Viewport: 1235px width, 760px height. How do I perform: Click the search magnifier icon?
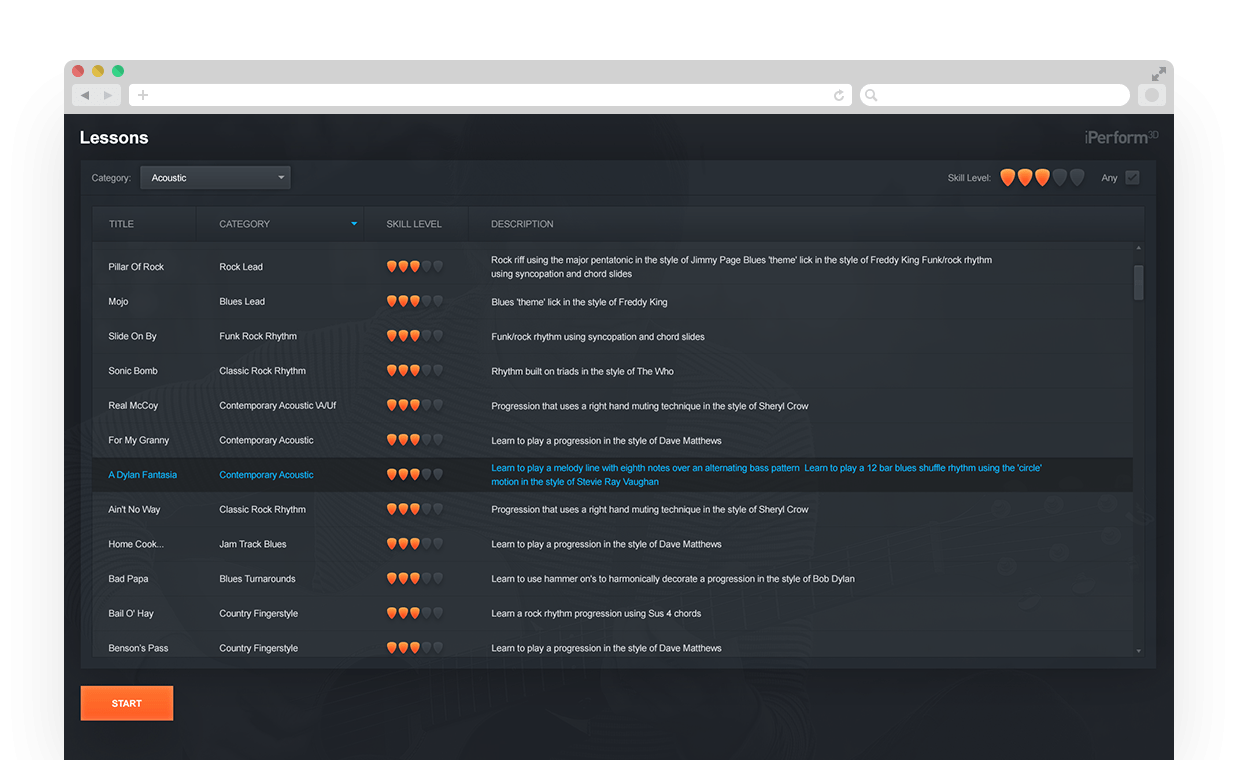(x=871, y=95)
